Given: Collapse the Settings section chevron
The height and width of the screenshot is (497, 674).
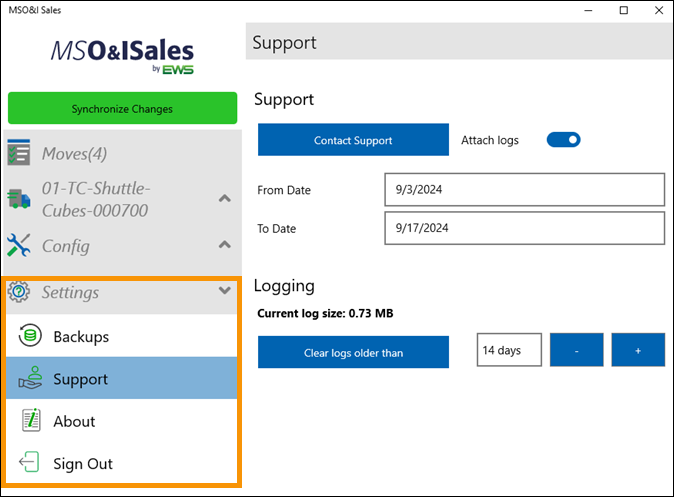Looking at the screenshot, I should pos(224,291).
